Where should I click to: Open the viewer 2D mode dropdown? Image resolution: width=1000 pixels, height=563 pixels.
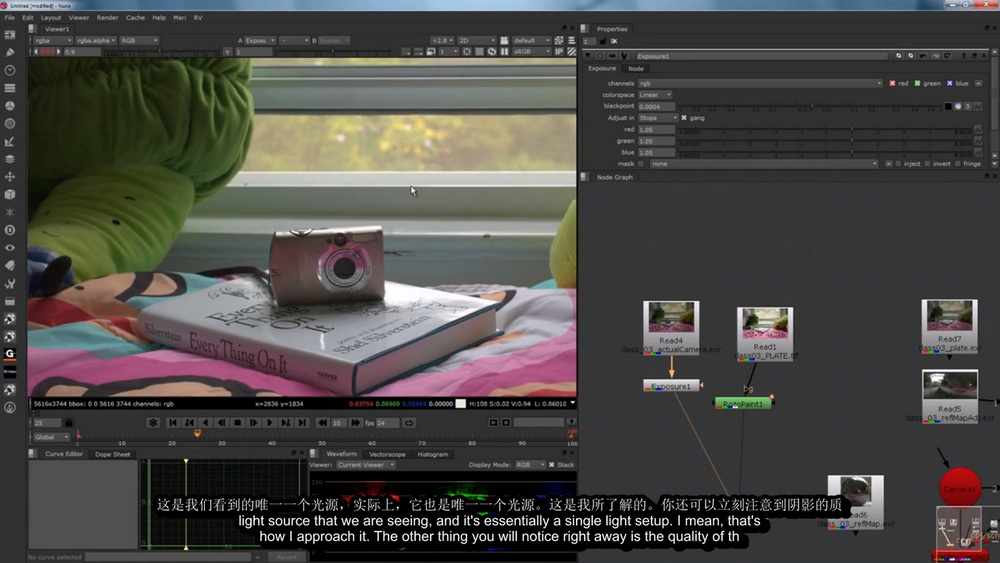pyautogui.click(x=476, y=40)
